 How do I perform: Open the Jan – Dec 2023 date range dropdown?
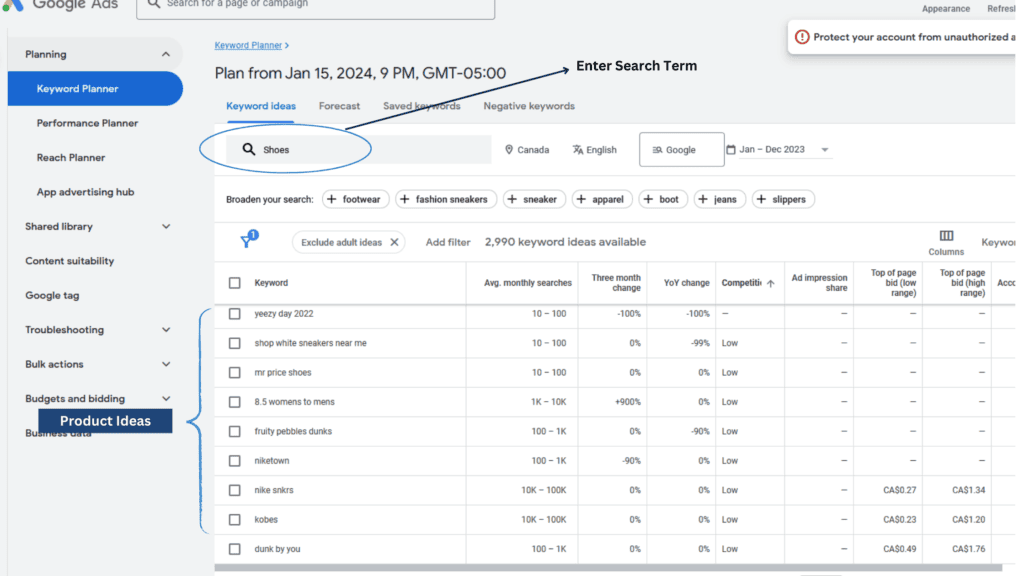[x=778, y=150]
